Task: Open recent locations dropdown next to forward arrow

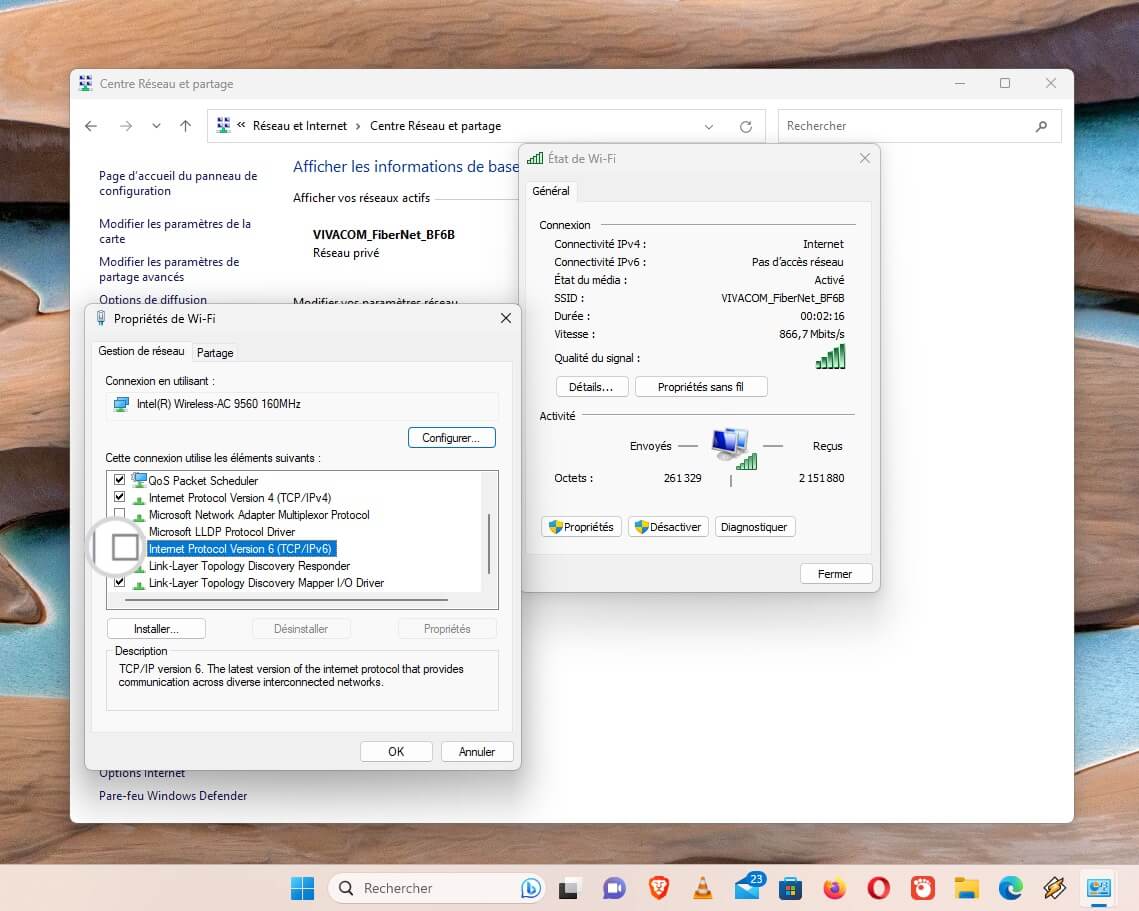Action: [156, 126]
